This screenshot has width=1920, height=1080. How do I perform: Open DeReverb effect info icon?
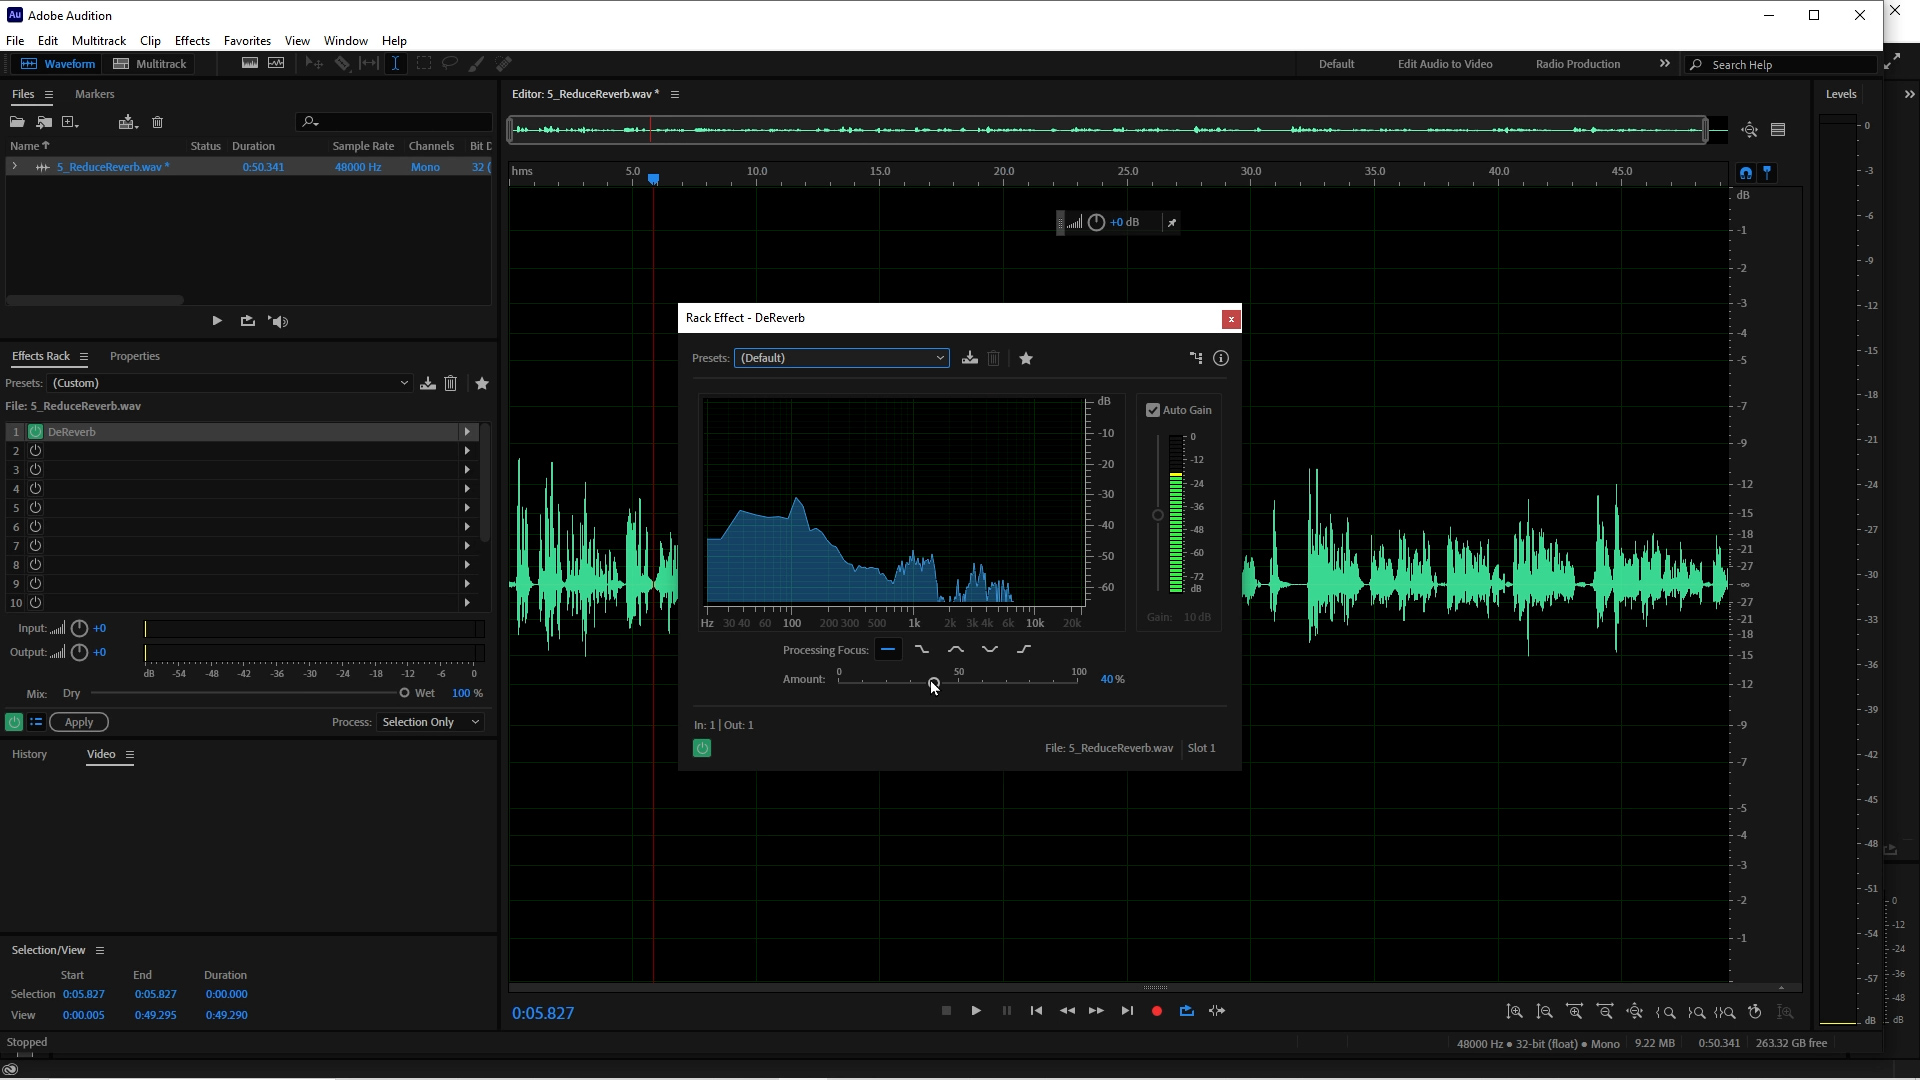point(1221,358)
